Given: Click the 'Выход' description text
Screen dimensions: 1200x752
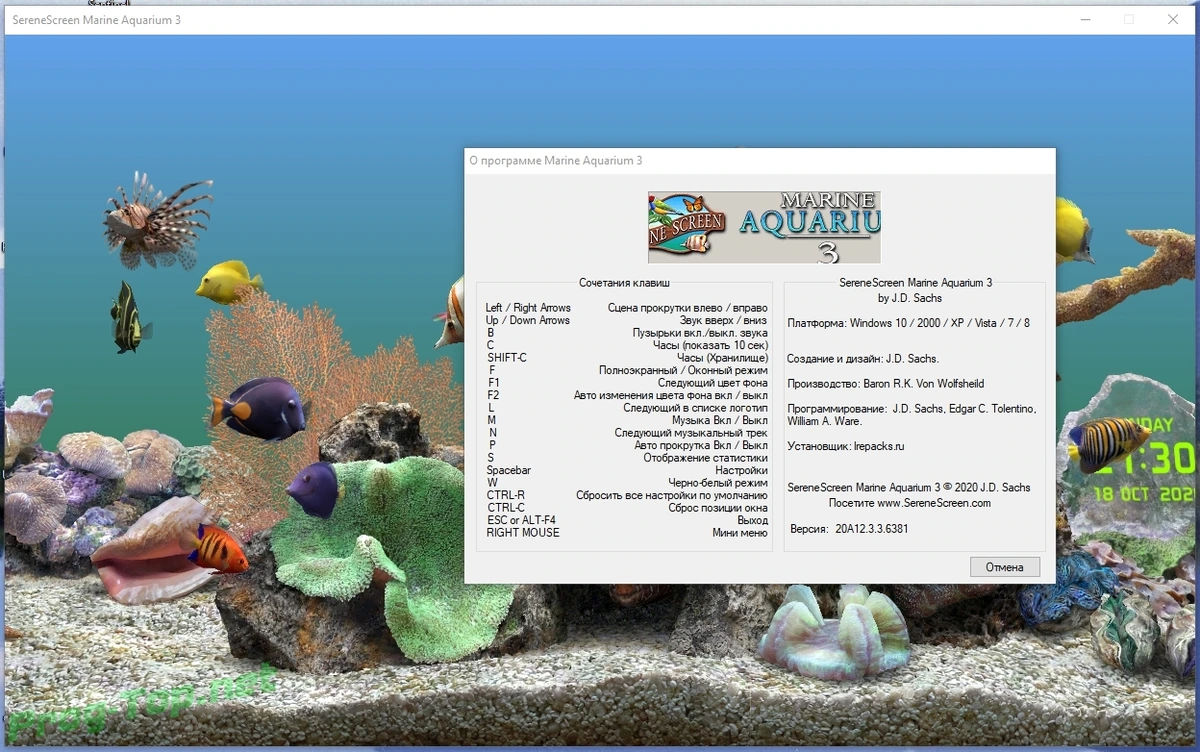Looking at the screenshot, I should (752, 520).
